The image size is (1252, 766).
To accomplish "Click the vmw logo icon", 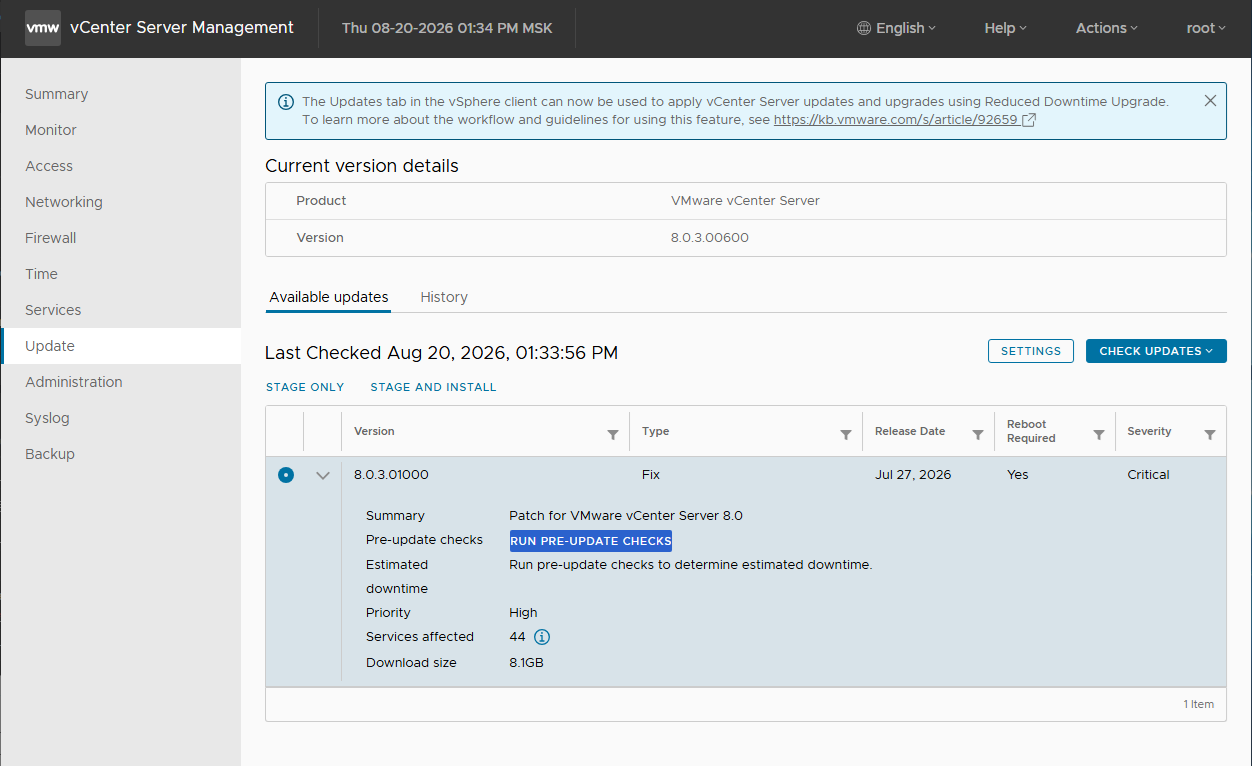I will coord(42,28).
